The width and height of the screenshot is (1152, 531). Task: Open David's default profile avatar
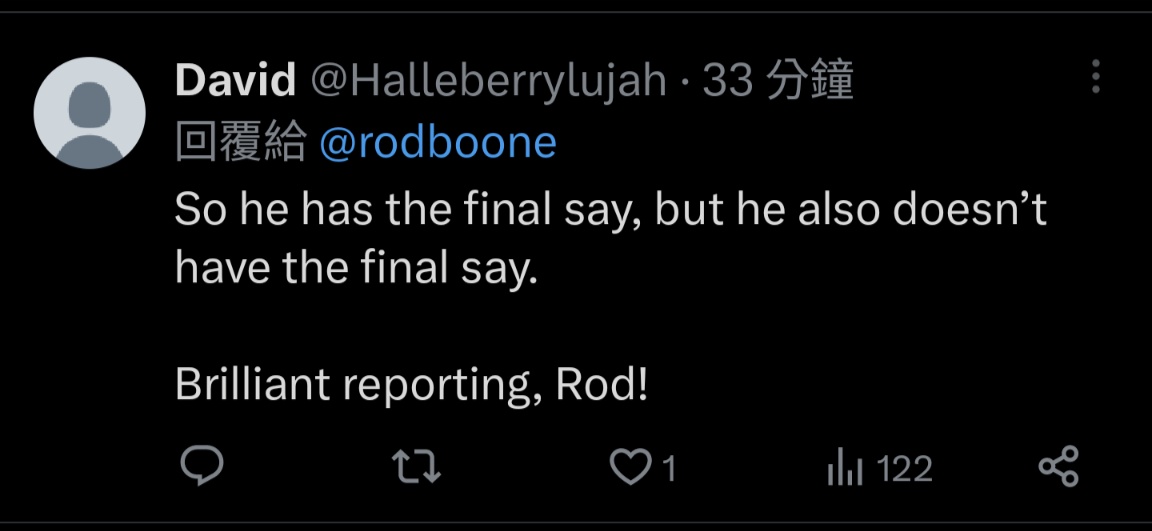pyautogui.click(x=89, y=112)
